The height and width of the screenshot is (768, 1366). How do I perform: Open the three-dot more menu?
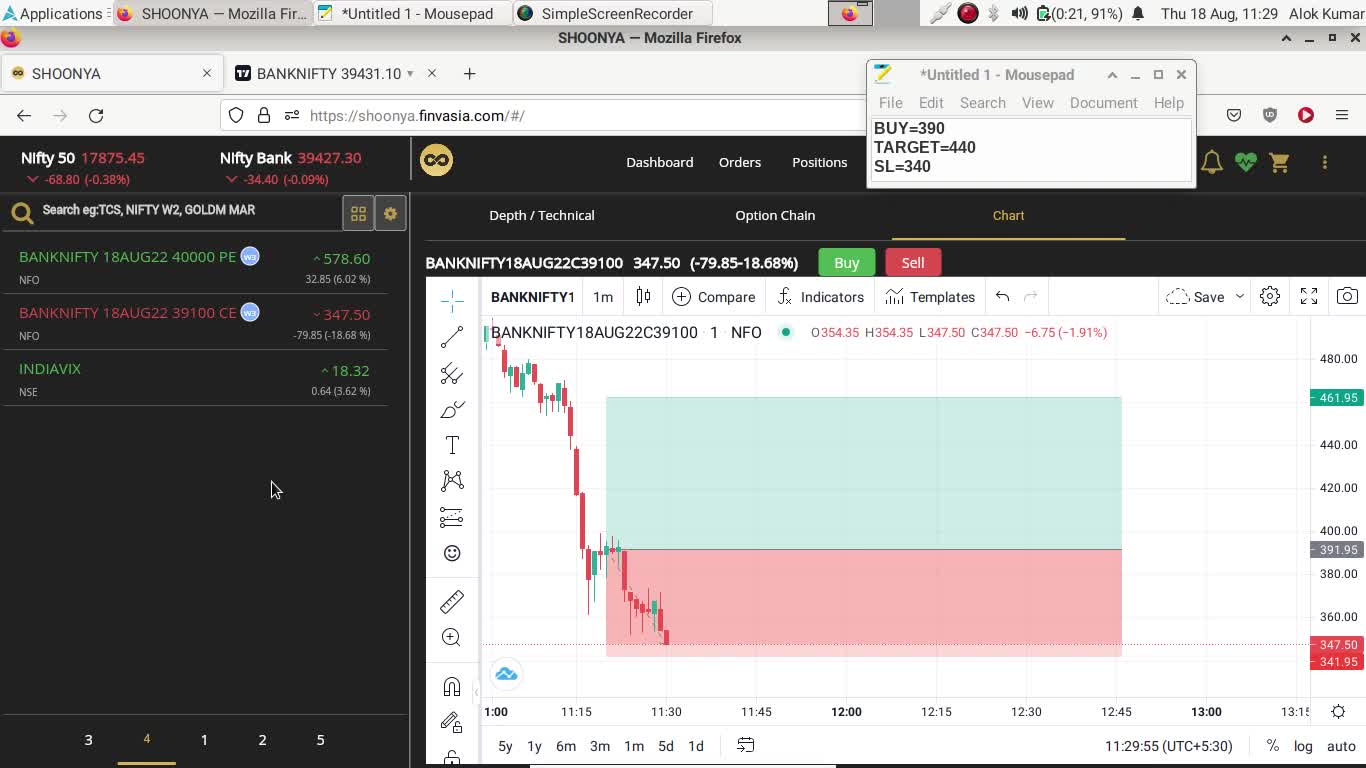[x=1324, y=162]
